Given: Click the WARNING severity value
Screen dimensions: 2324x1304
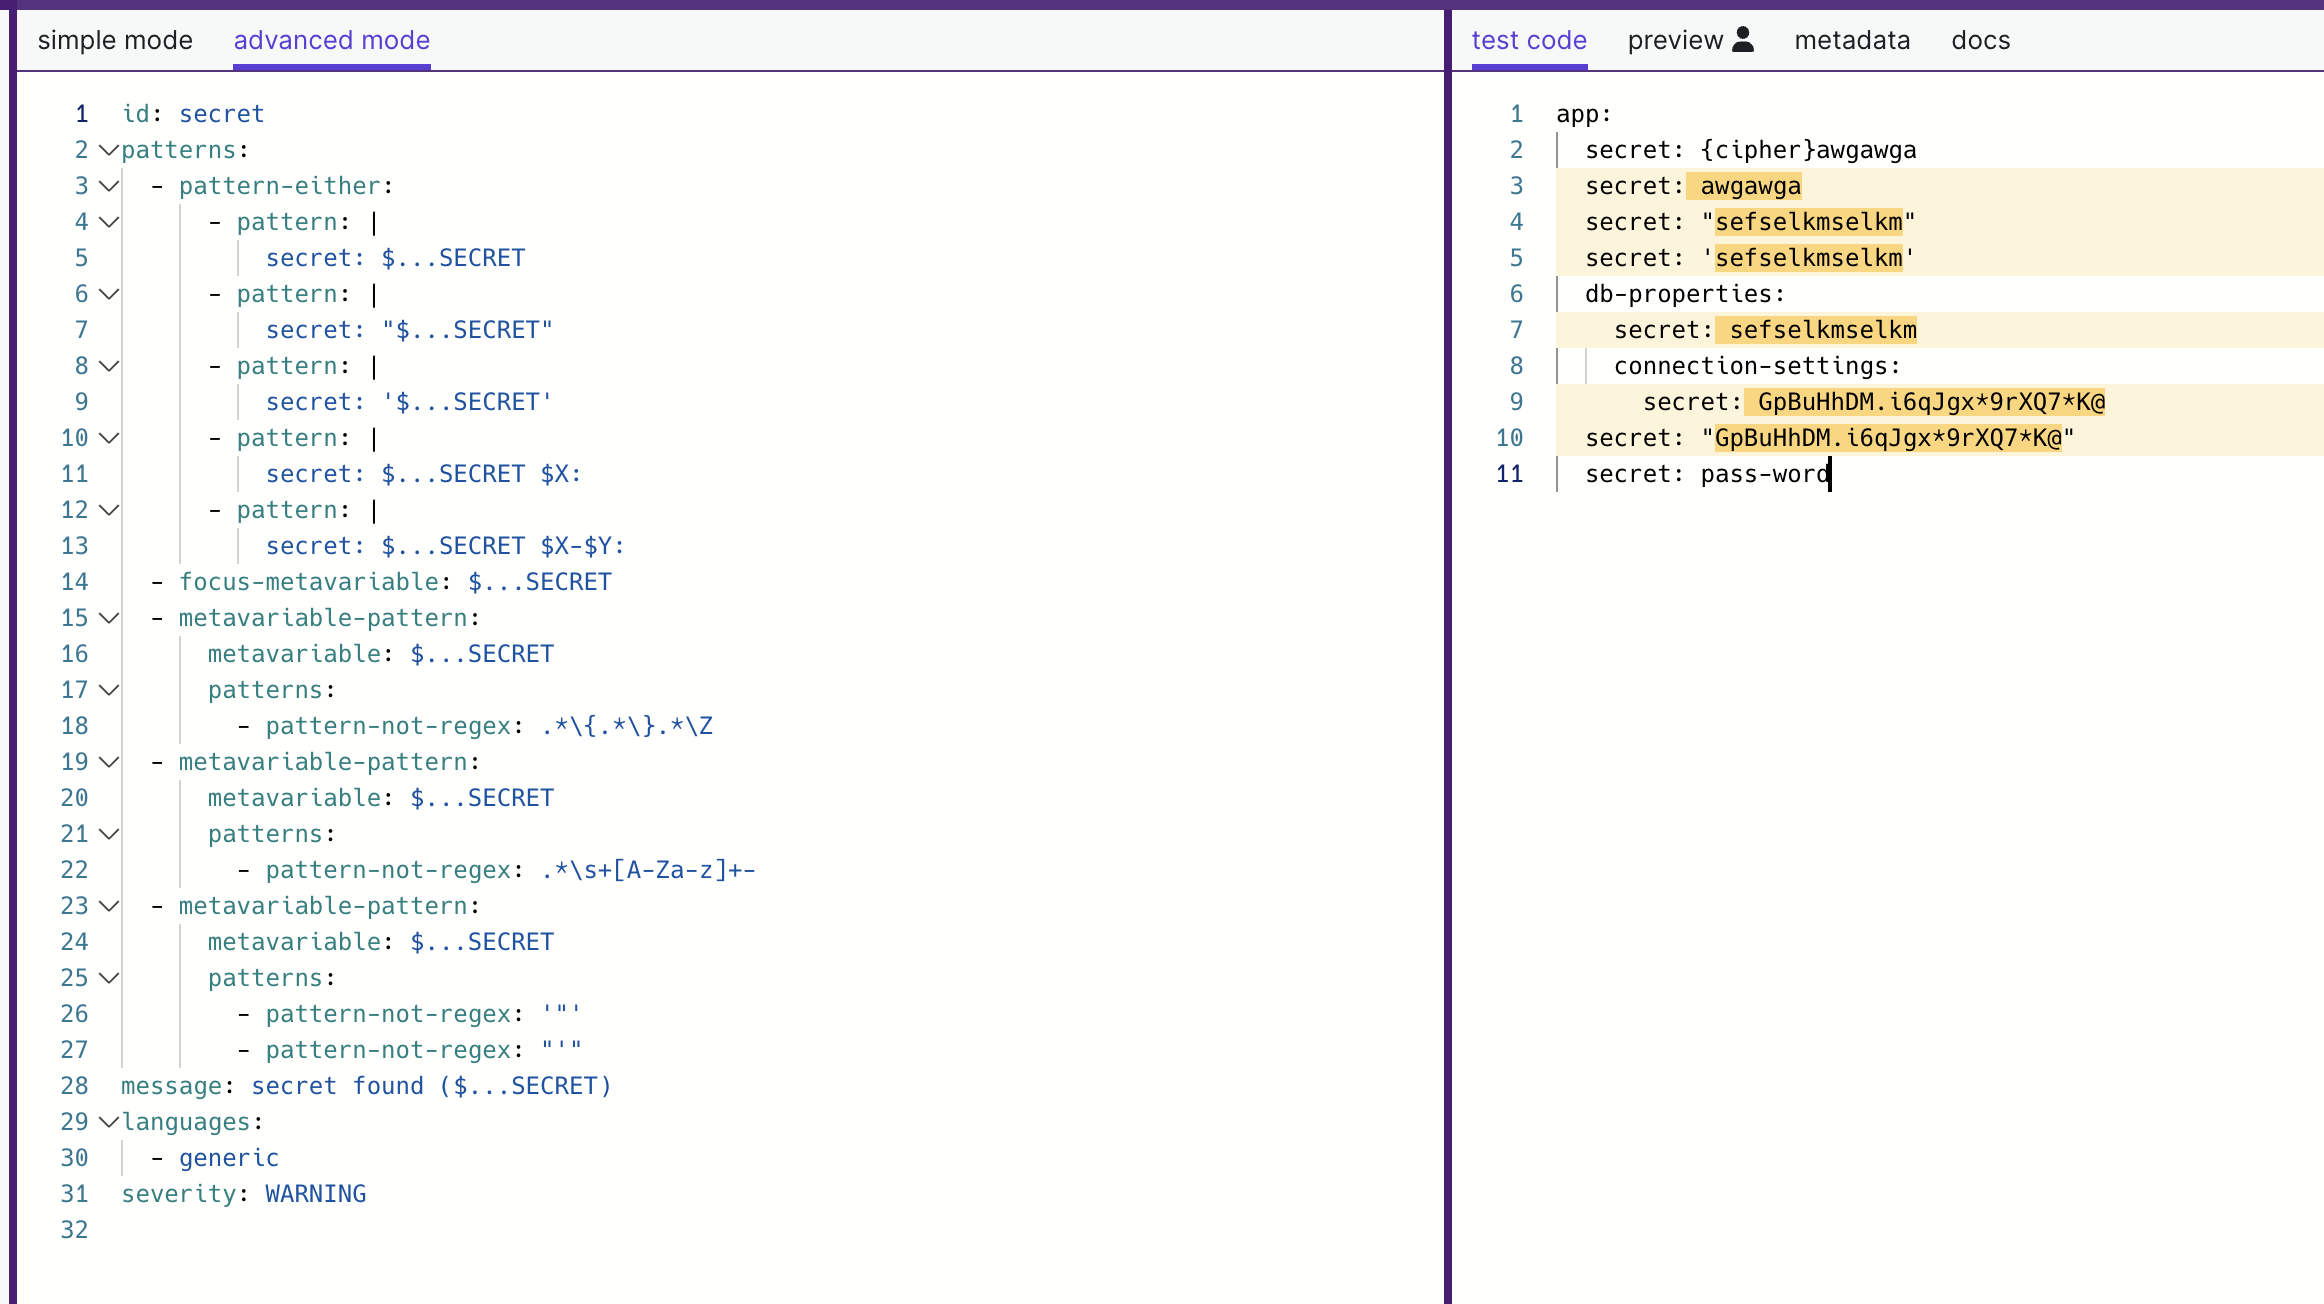Looking at the screenshot, I should click(315, 1193).
